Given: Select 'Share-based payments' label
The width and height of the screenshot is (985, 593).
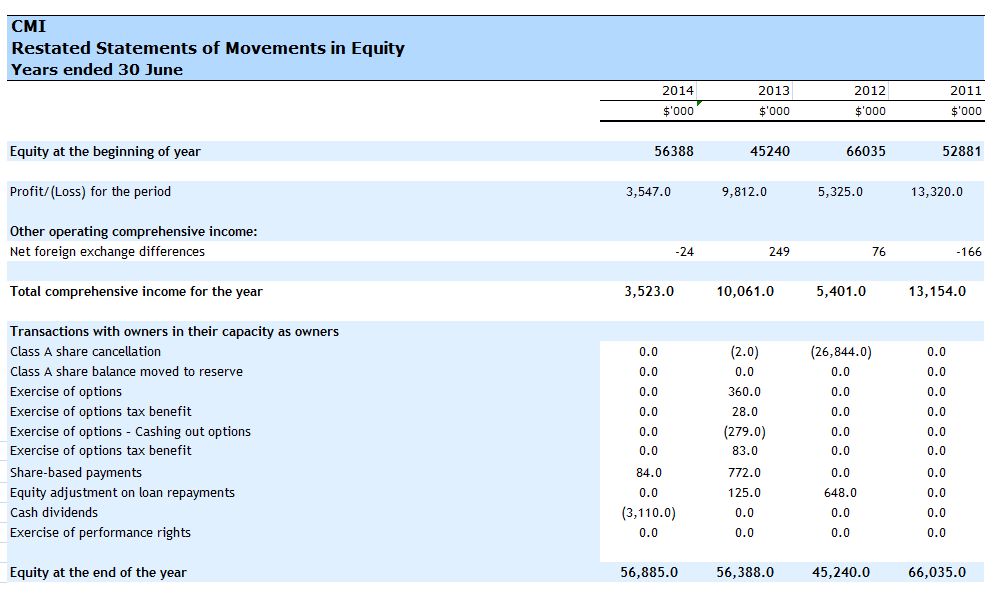Looking at the screenshot, I should (x=75, y=472).
